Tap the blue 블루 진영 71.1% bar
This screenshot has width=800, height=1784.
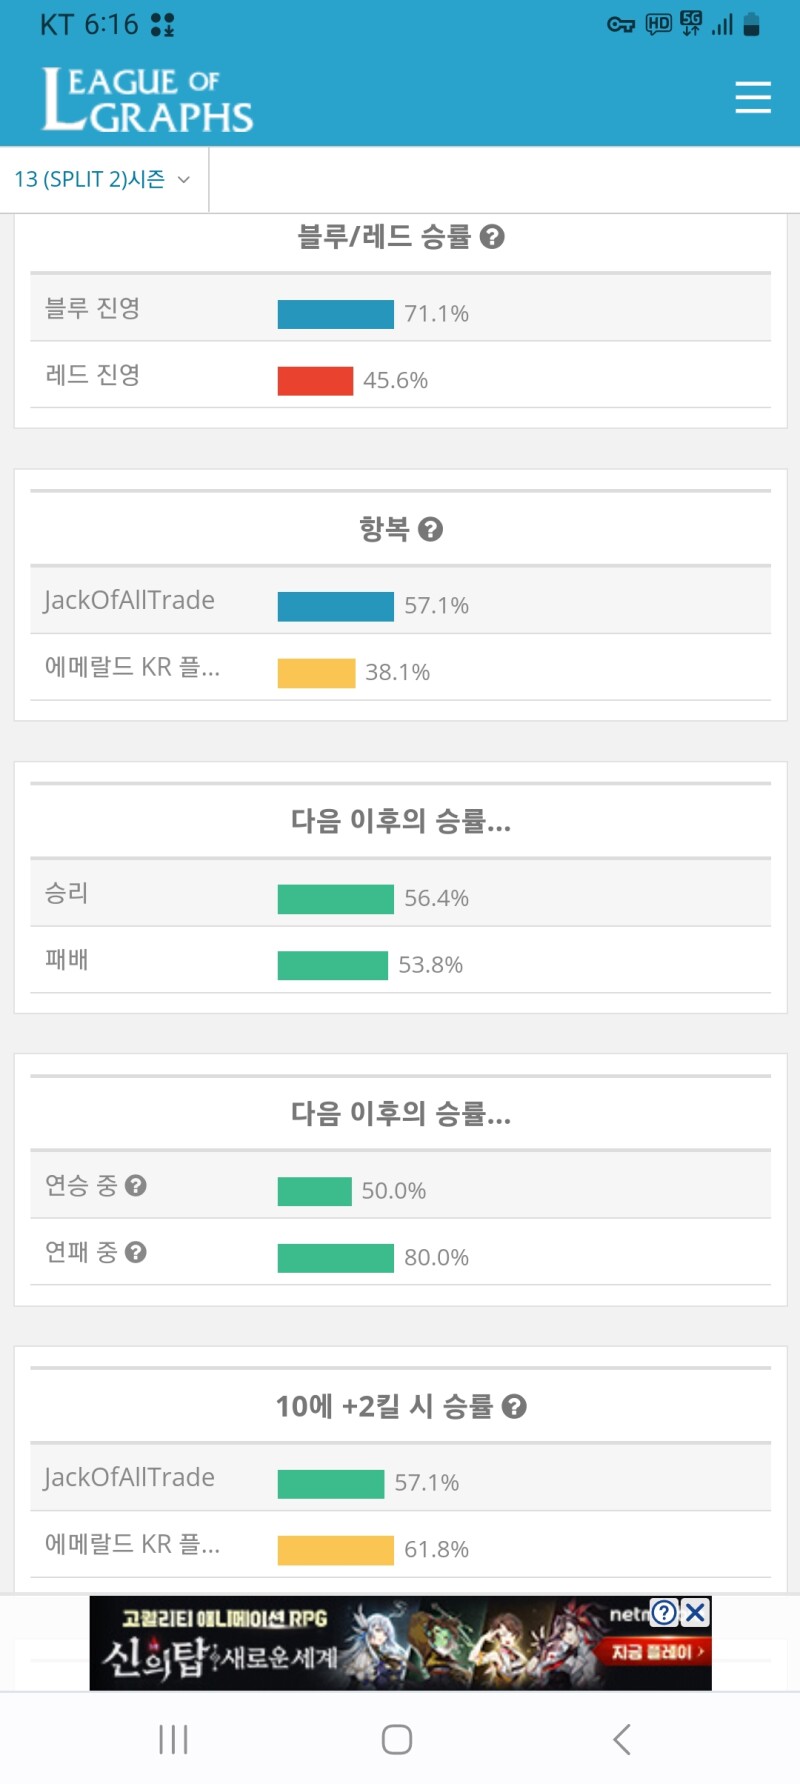[x=335, y=314]
